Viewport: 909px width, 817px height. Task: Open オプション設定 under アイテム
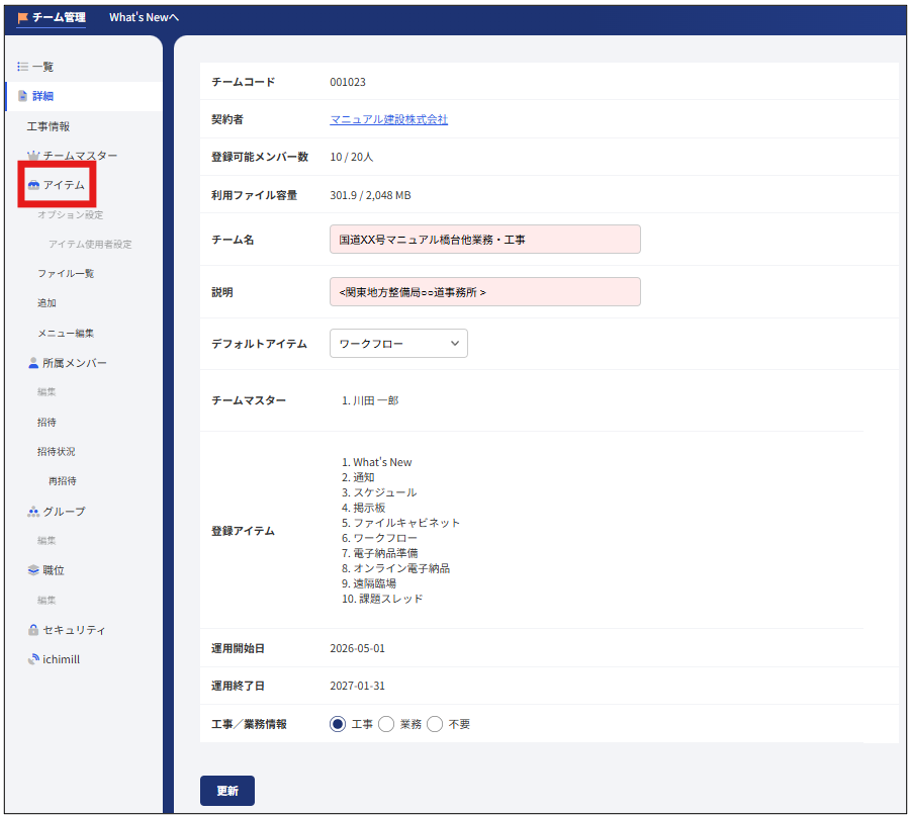tap(70, 215)
